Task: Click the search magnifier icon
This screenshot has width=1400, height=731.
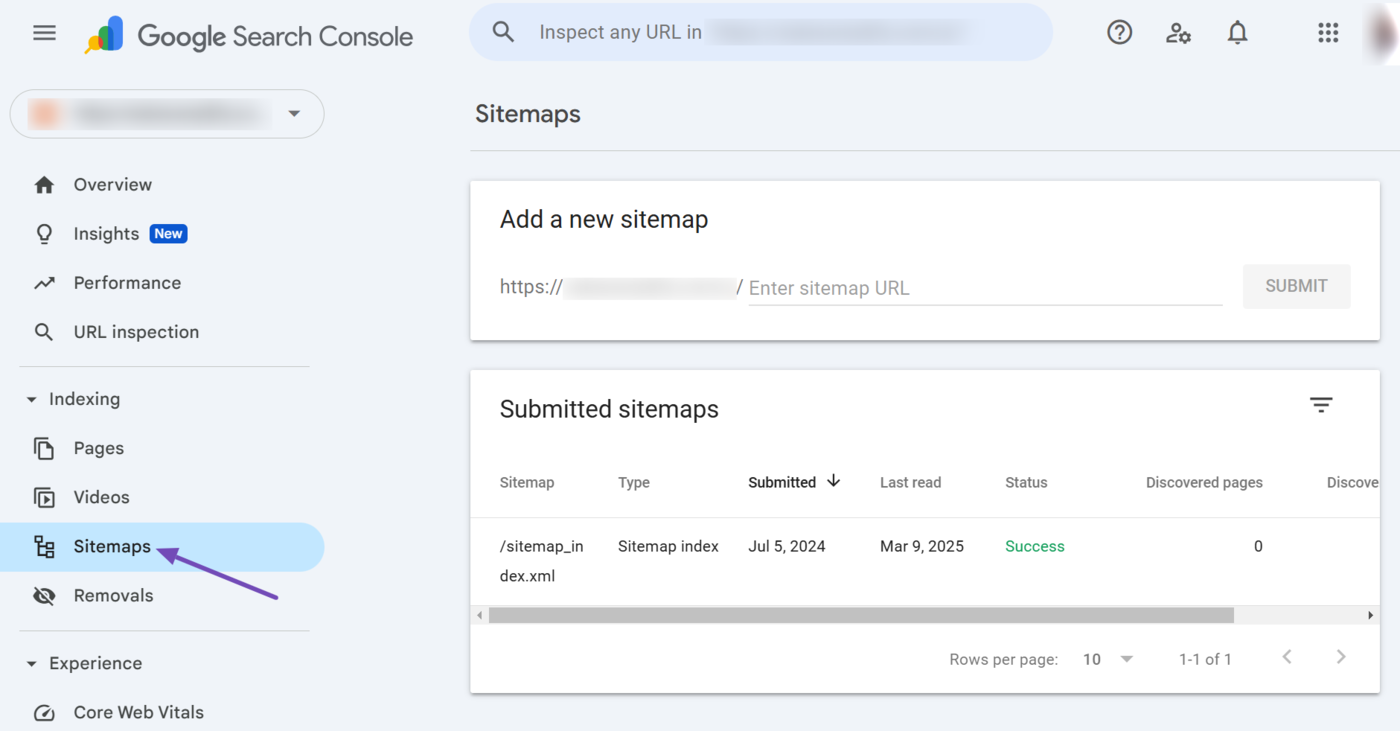Action: click(503, 32)
